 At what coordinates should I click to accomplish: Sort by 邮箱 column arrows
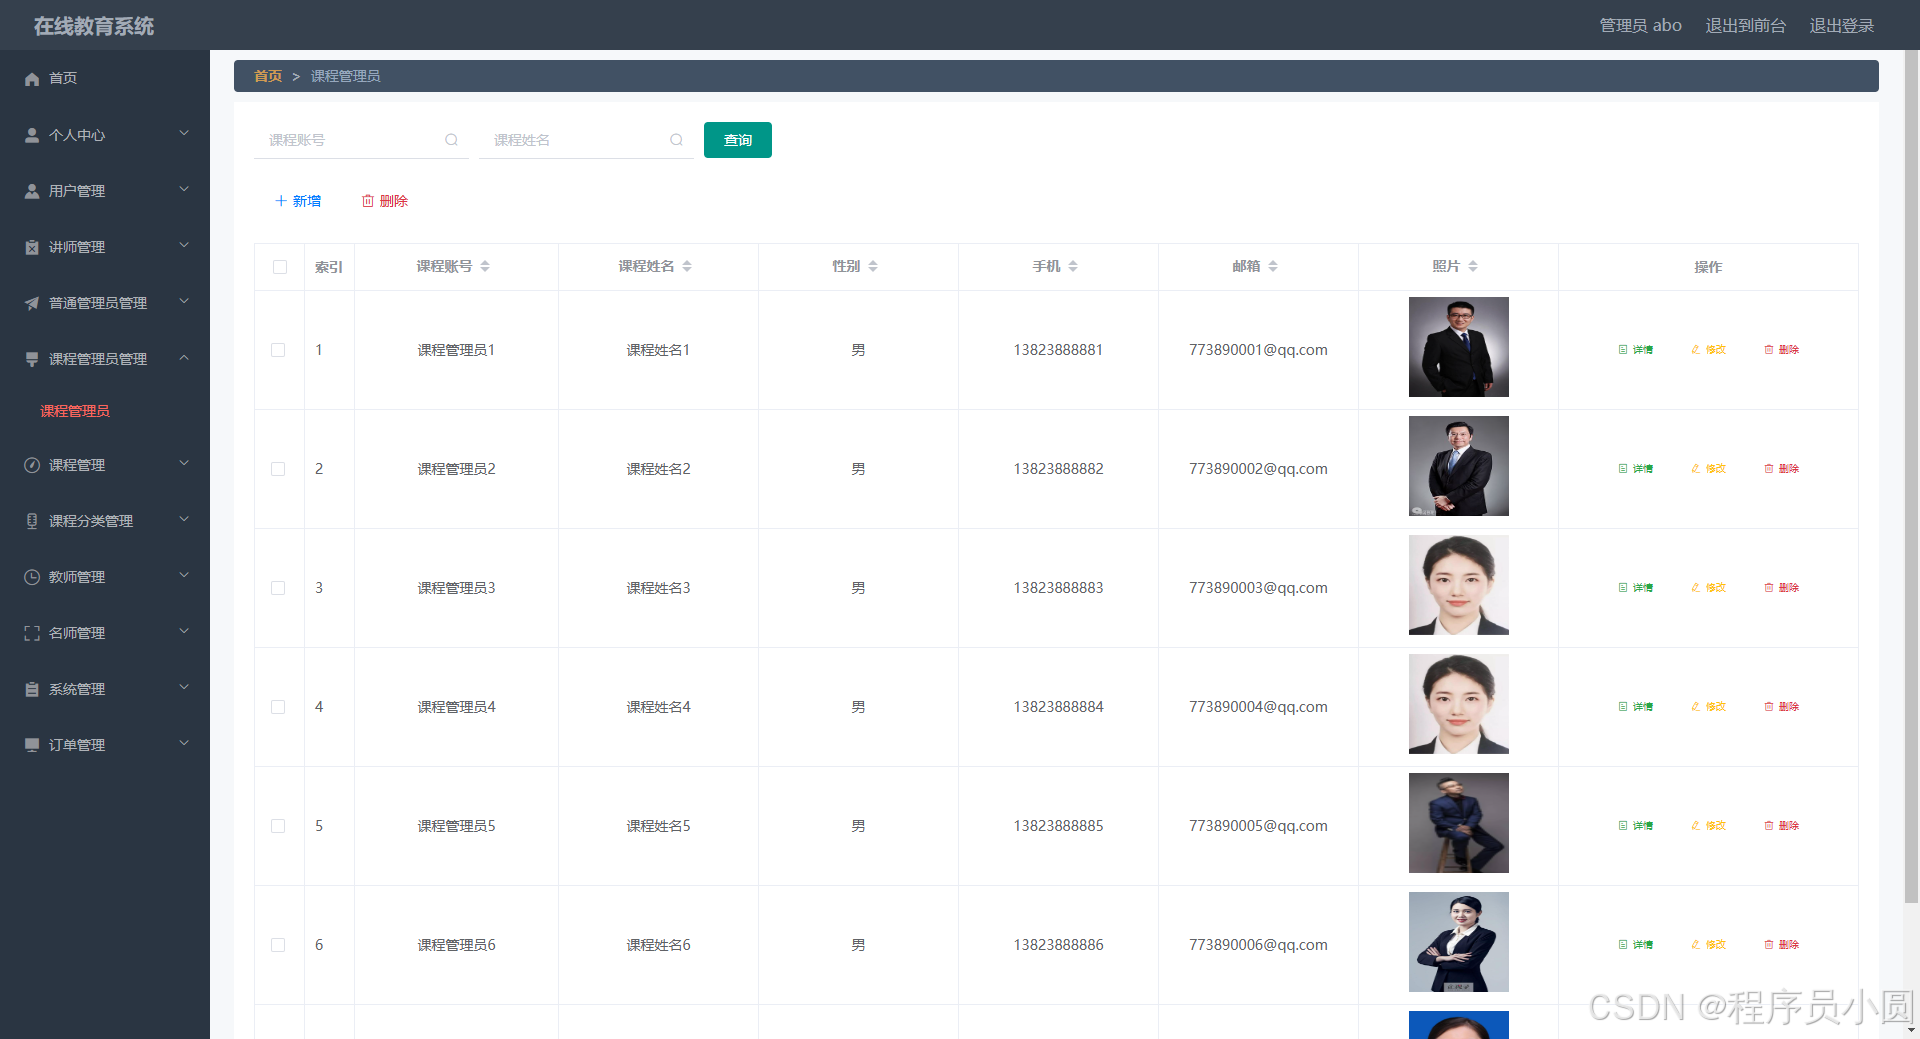tap(1273, 266)
